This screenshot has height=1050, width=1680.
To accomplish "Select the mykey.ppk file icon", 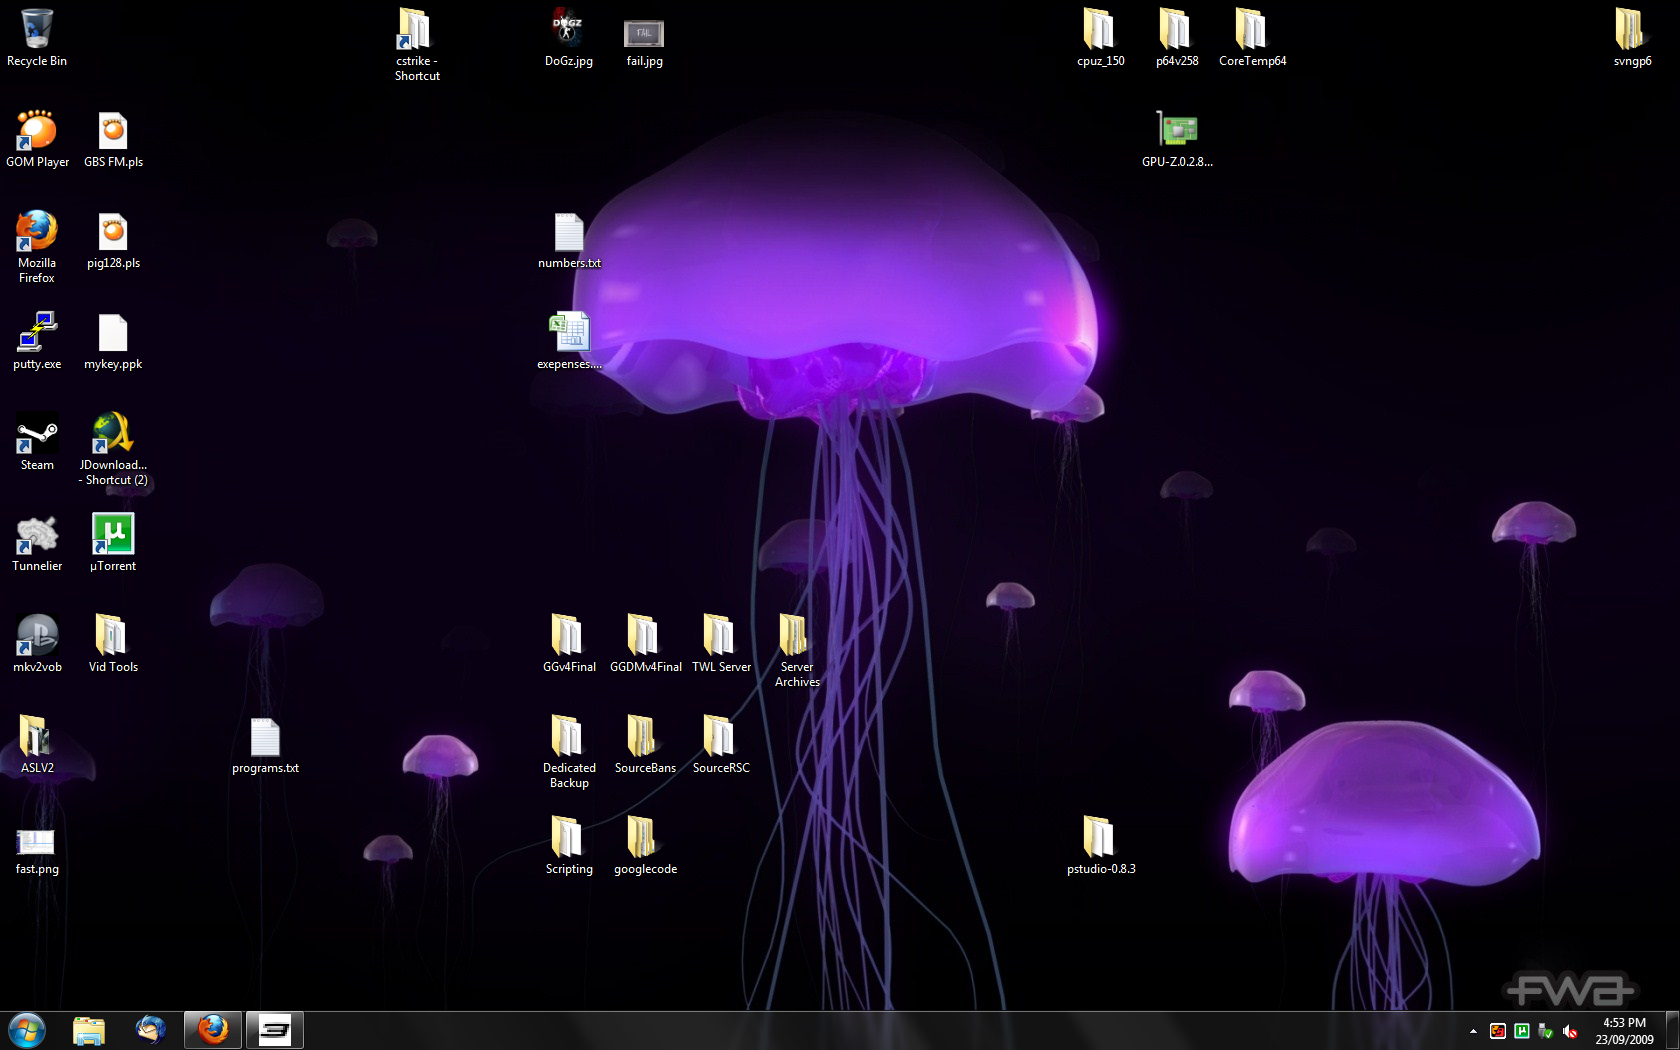I will pos(113,341).
